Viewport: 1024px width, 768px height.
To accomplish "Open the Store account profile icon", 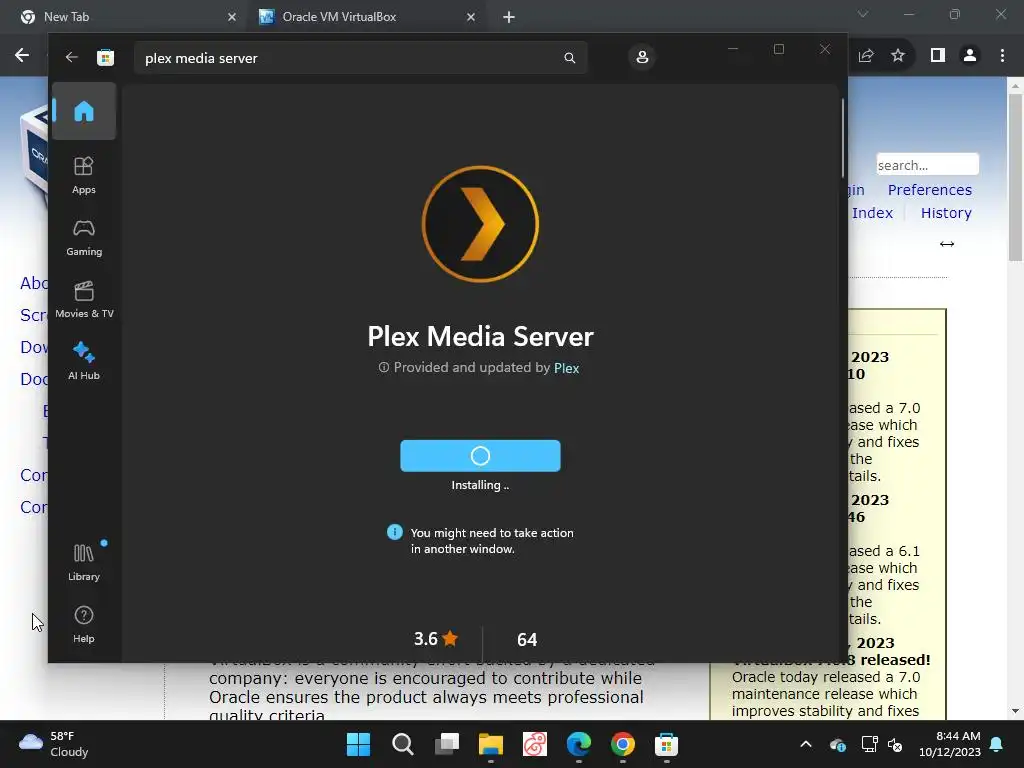I will (x=642, y=57).
